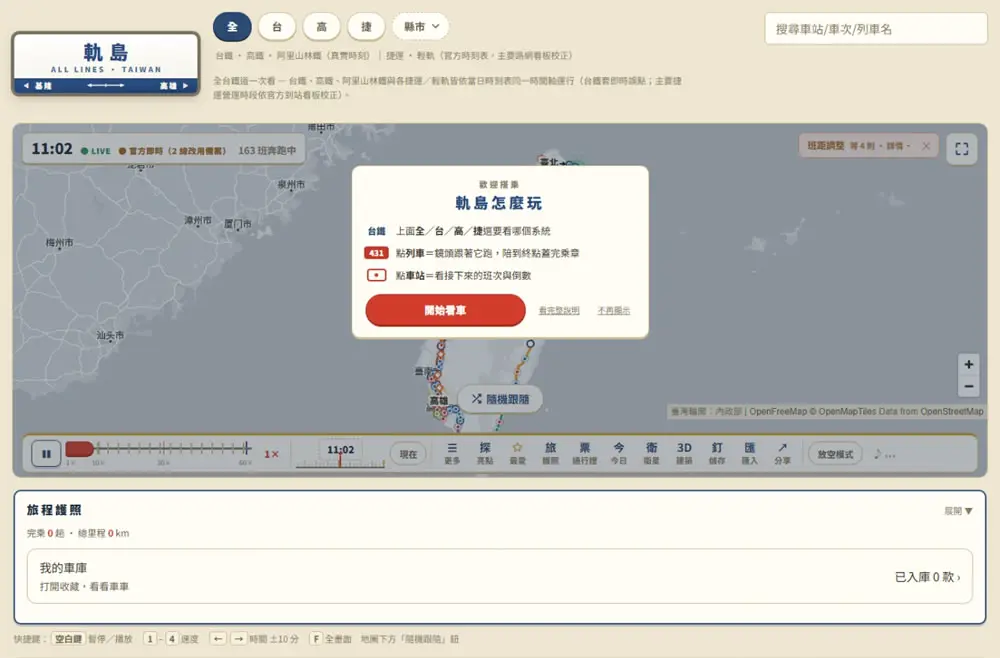The height and width of the screenshot is (658, 1000).
Task: Open 我的車庫 garage card
Action: (499, 576)
